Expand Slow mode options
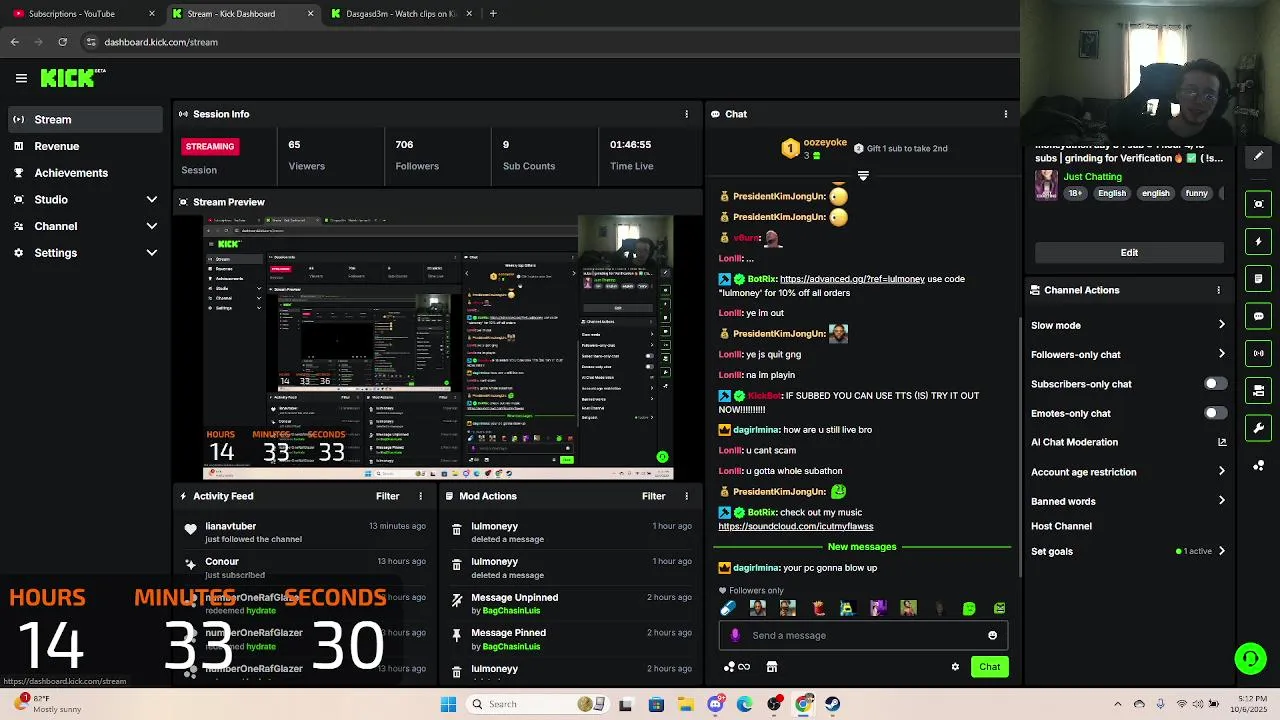The height and width of the screenshot is (720, 1280). 1222,325
